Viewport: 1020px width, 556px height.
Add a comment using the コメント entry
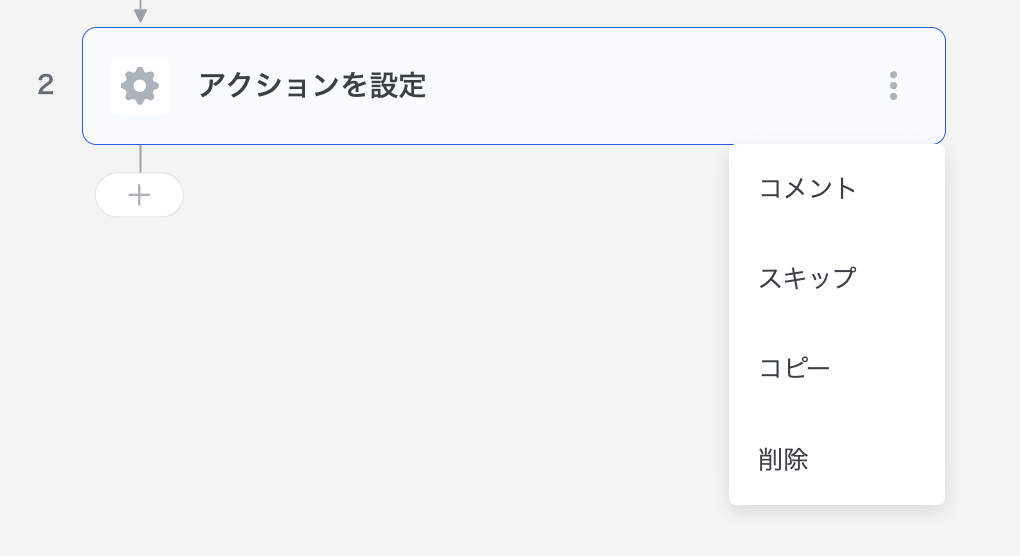[x=808, y=188]
